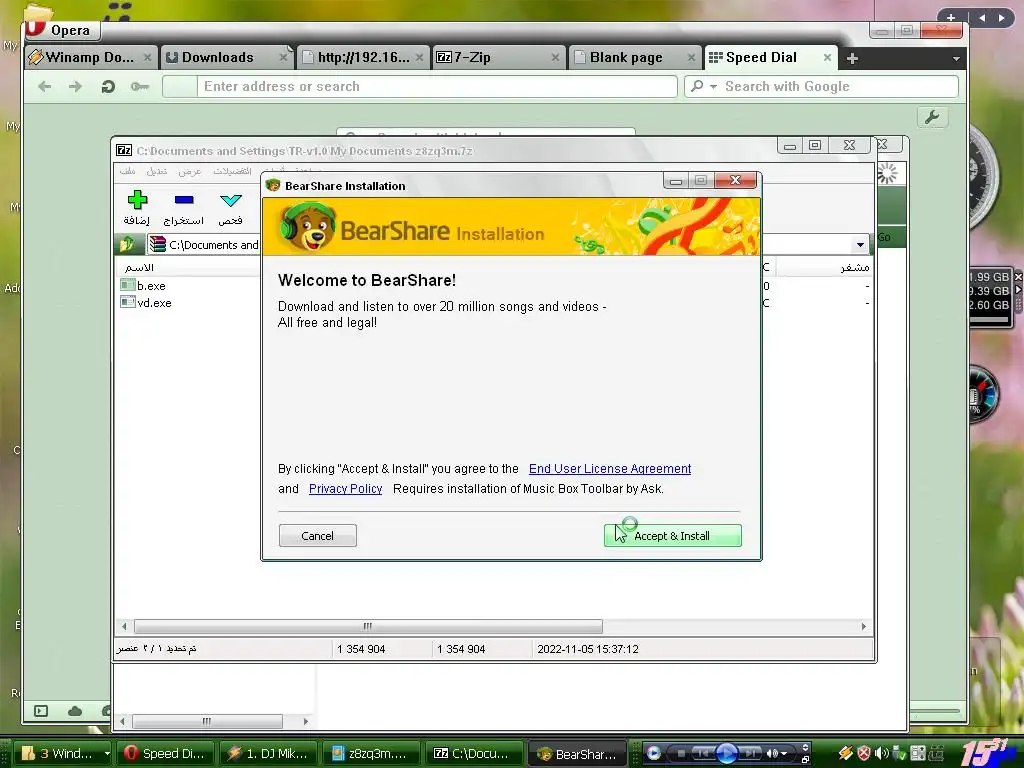This screenshot has height=768, width=1024.
Task: Click the Opera reload icon
Action: pos(108,86)
